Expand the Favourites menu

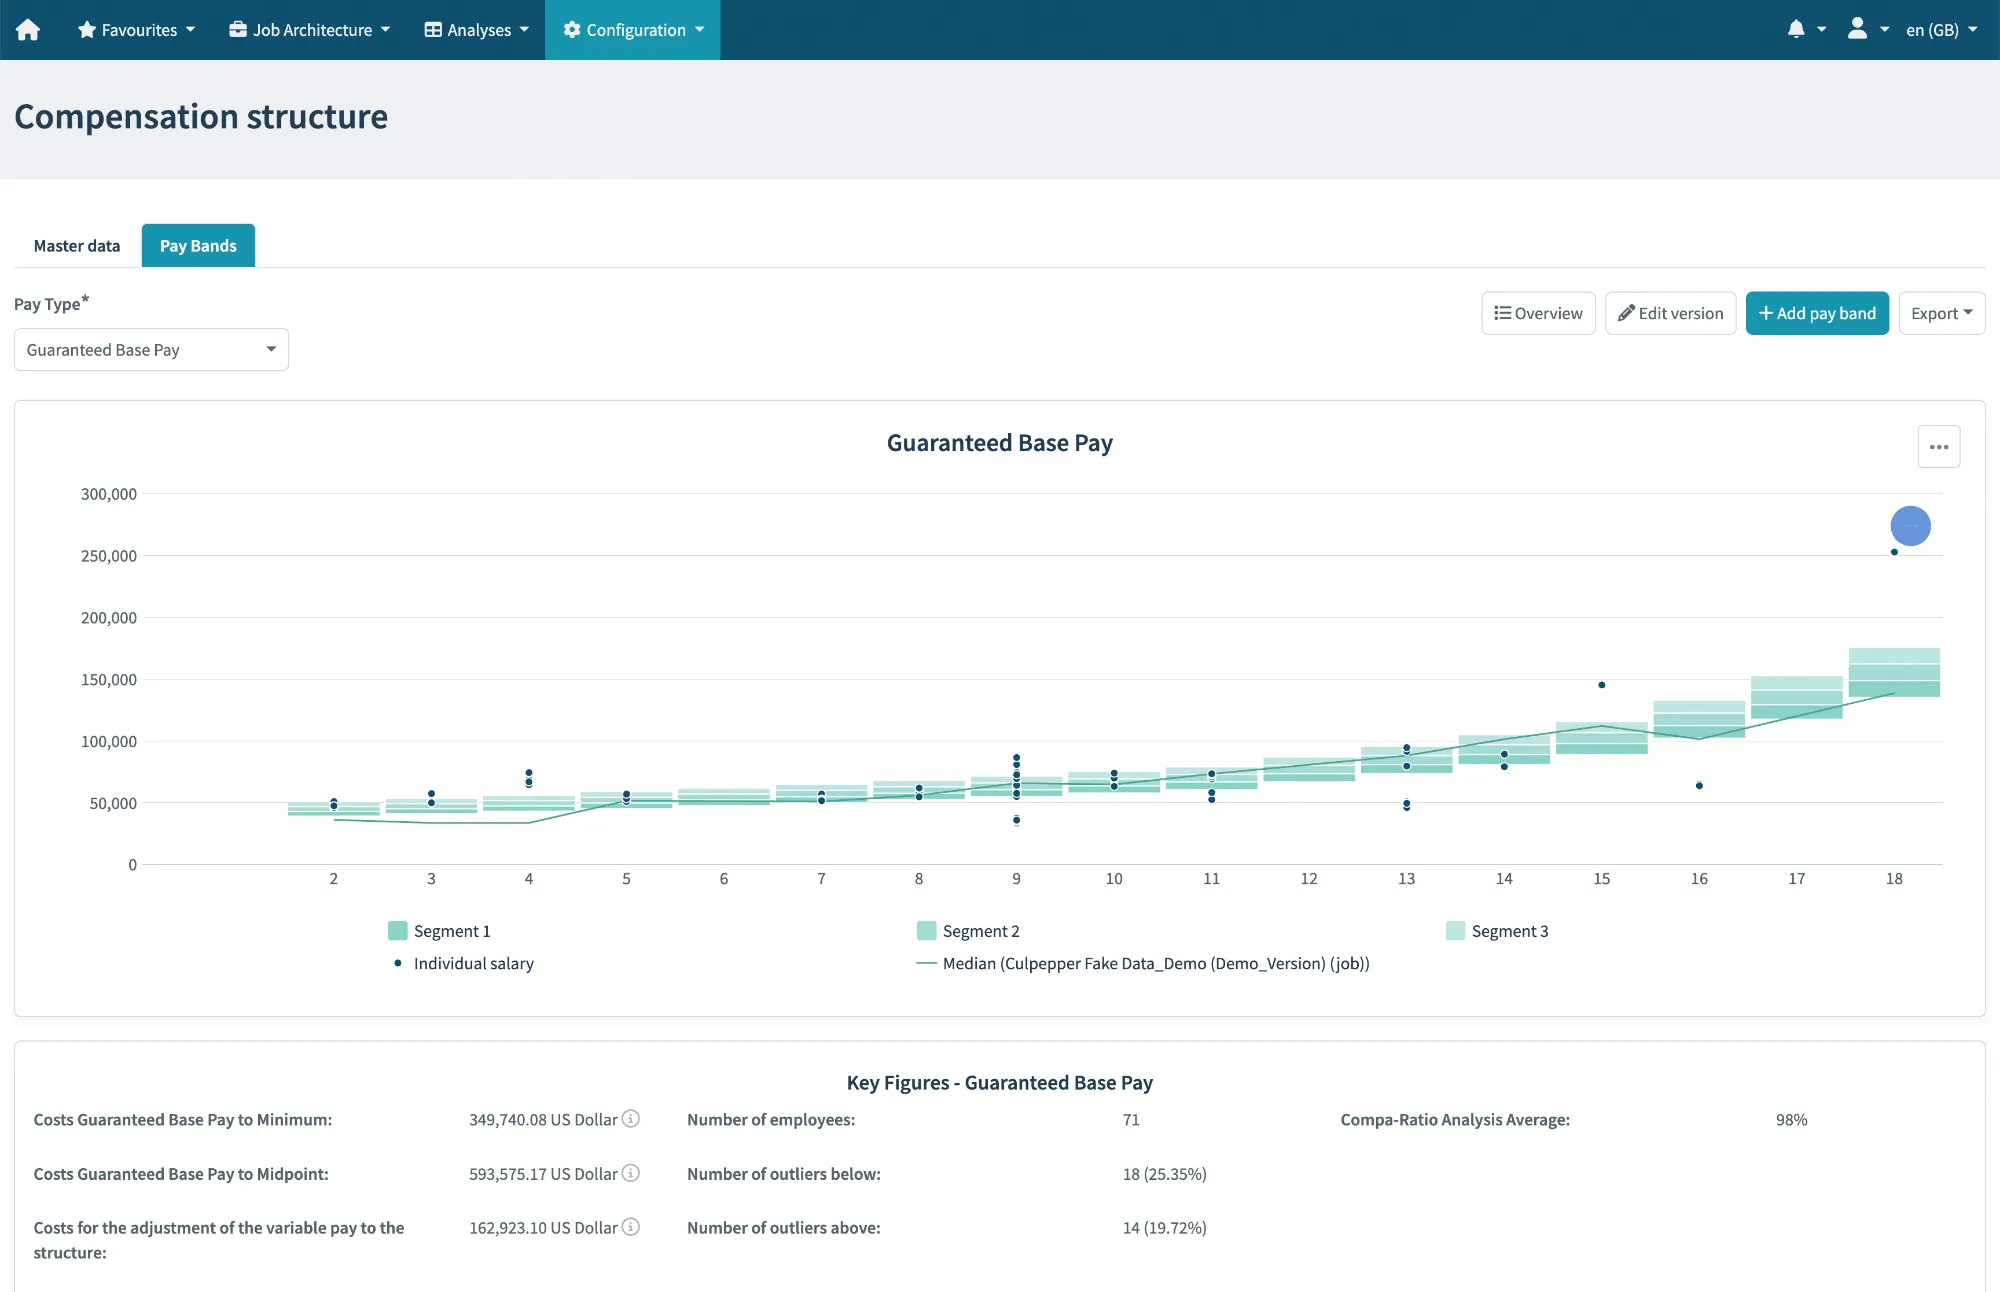pos(137,30)
